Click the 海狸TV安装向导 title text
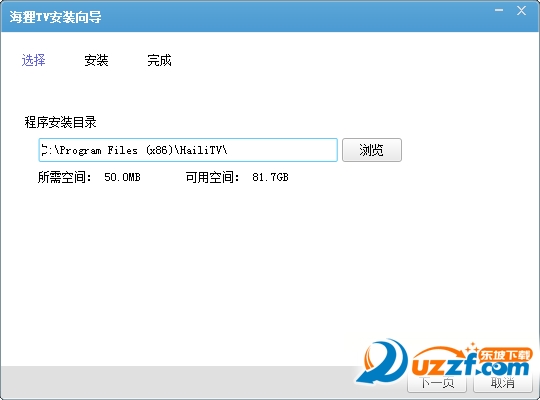 click(55, 17)
